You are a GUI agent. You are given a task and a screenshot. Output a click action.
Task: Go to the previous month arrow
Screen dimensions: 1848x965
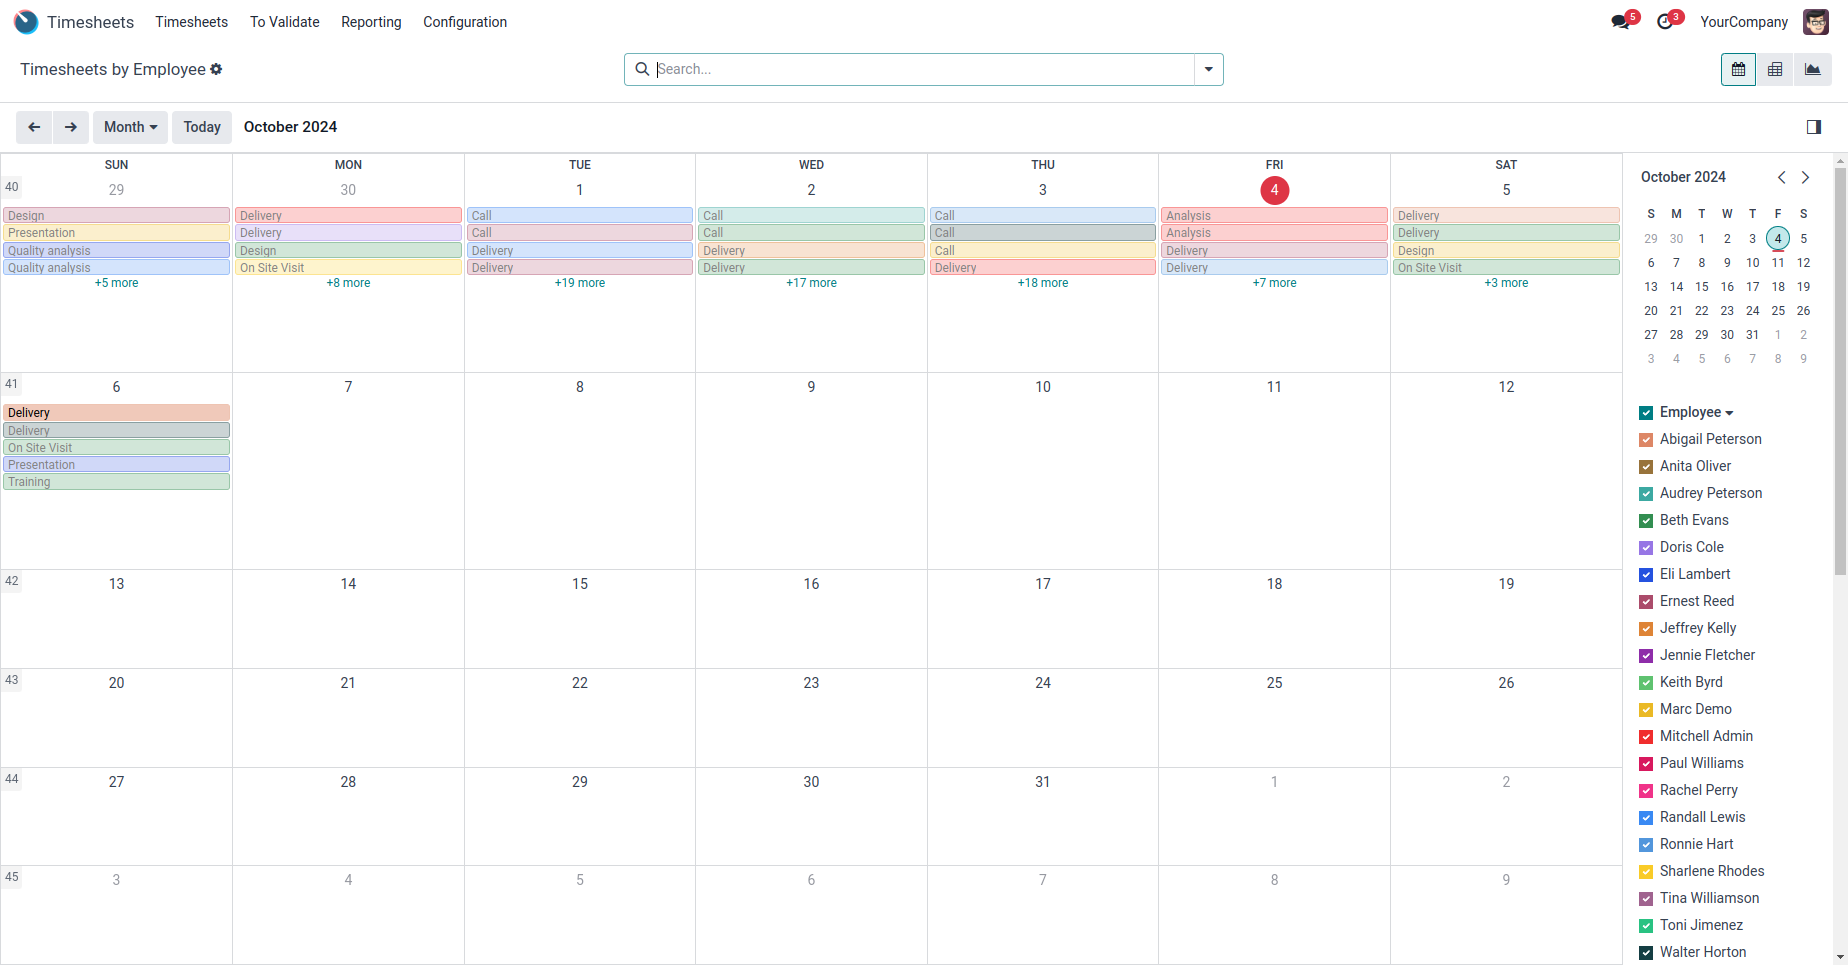[34, 127]
